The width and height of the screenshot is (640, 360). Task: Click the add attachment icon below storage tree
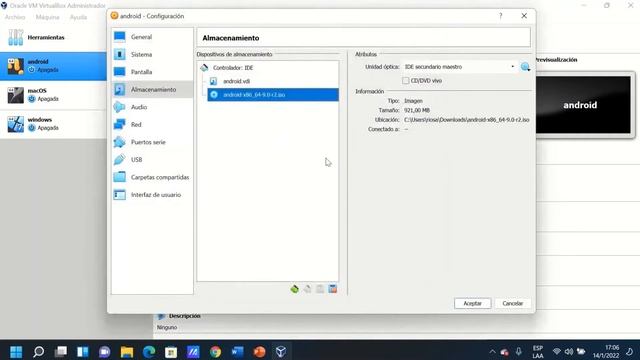pyautogui.click(x=320, y=289)
